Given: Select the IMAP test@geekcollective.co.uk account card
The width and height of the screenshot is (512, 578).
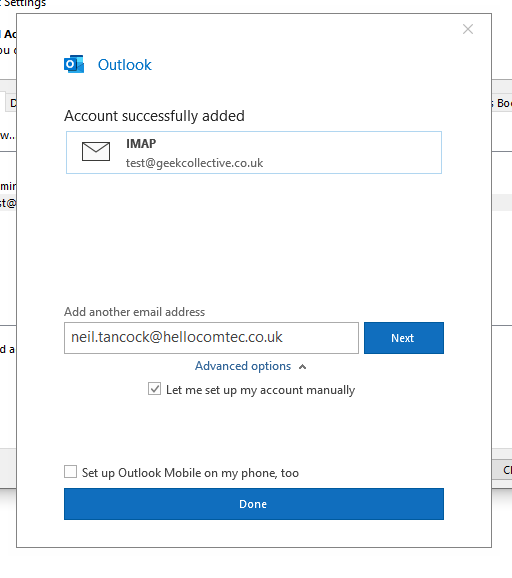Looking at the screenshot, I should pyautogui.click(x=254, y=152).
